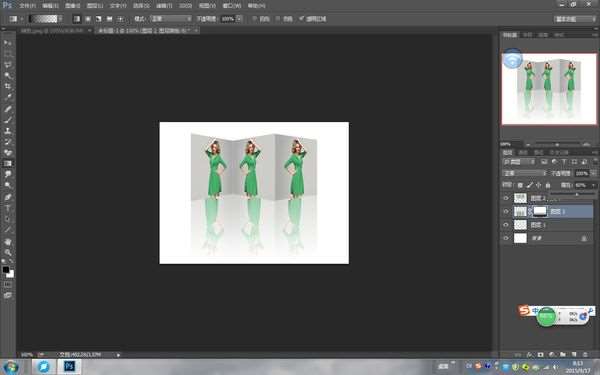
Task: Choose diamond gradient style in options bar
Action: pyautogui.click(x=120, y=19)
